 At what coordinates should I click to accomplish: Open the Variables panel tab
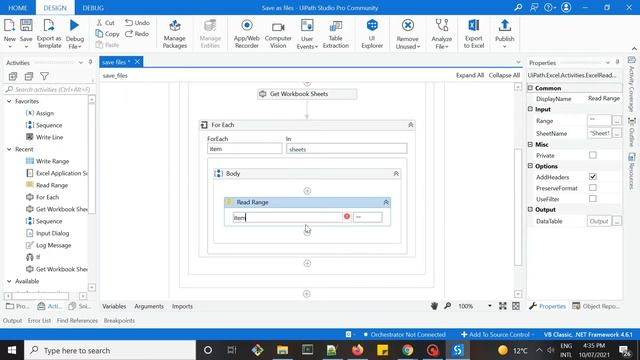pos(114,306)
